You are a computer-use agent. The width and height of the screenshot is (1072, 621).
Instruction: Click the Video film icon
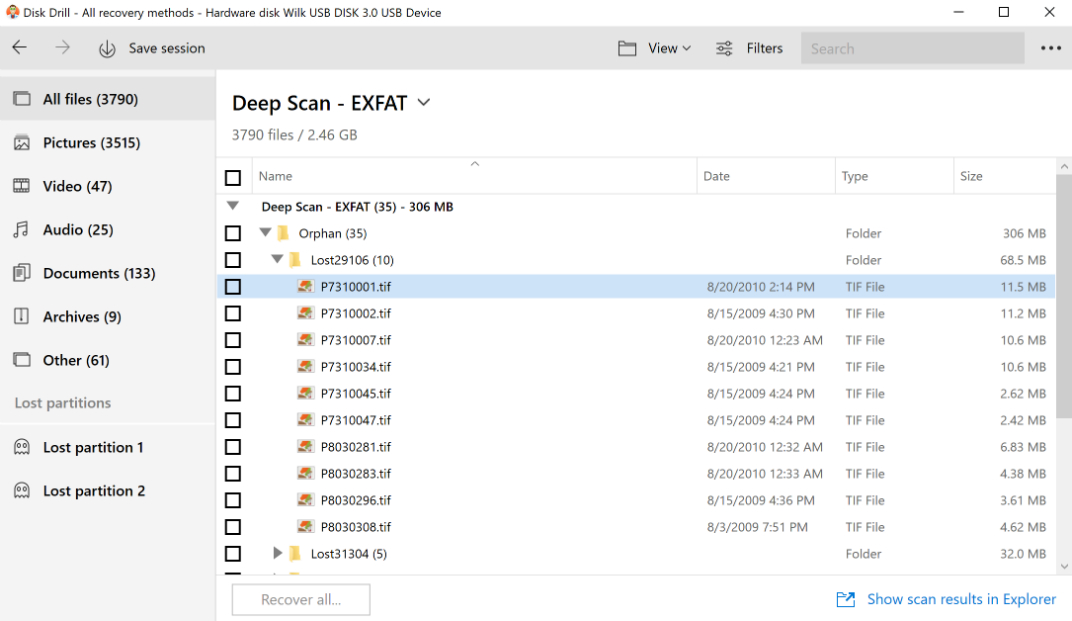[x=22, y=186]
